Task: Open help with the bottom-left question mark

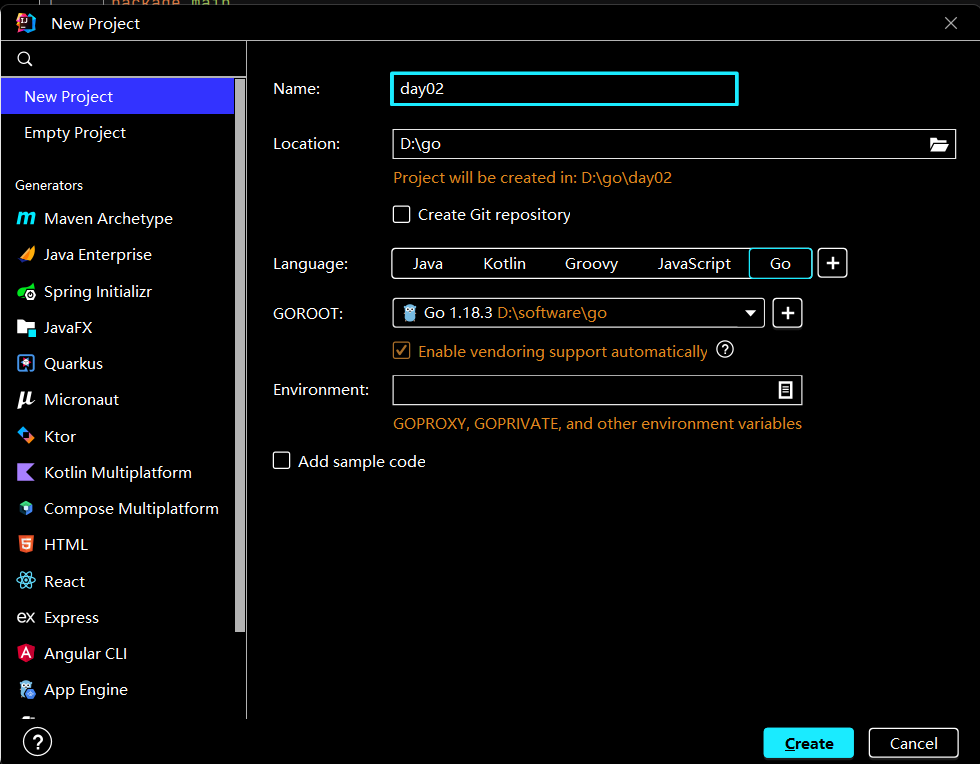Action: click(38, 742)
